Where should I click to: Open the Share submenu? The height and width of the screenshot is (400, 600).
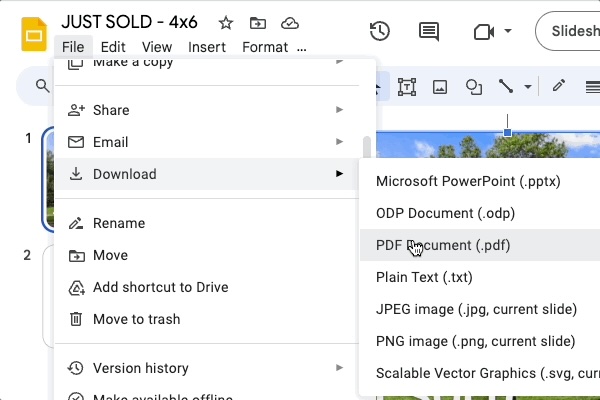207,110
